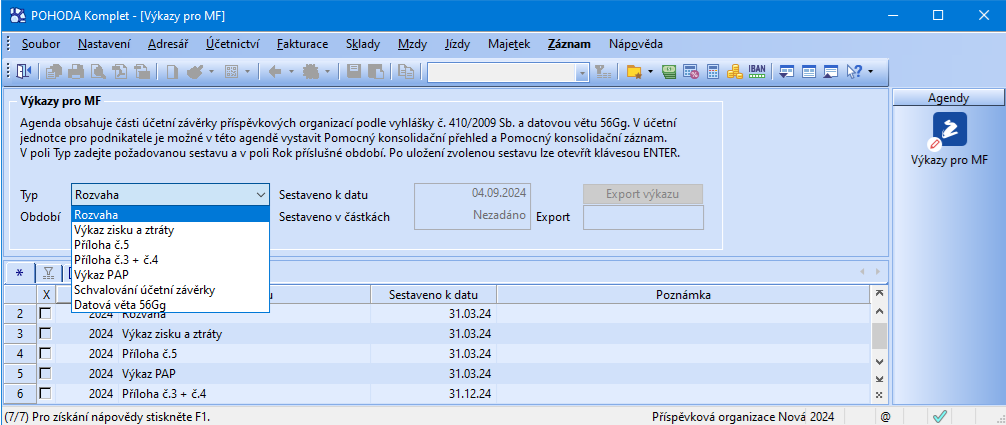
Task: Click the filter funnel icon beside search box
Action: pyautogui.click(x=602, y=71)
